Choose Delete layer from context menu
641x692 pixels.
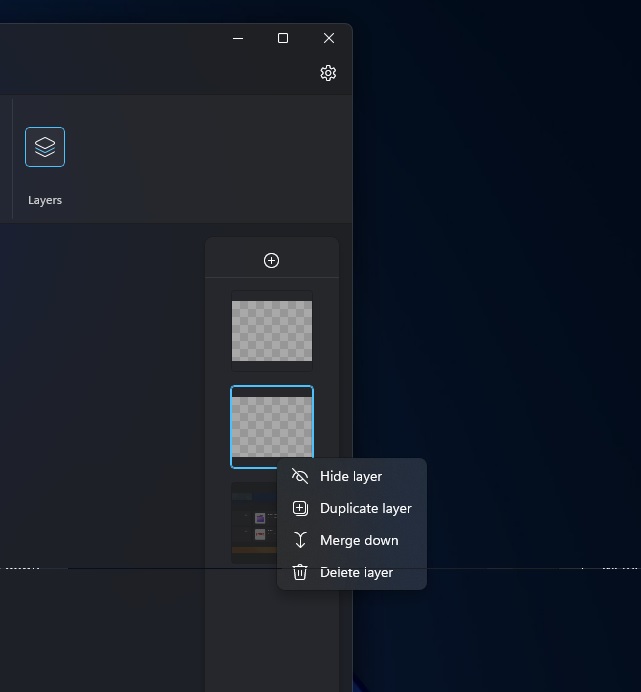pos(351,572)
